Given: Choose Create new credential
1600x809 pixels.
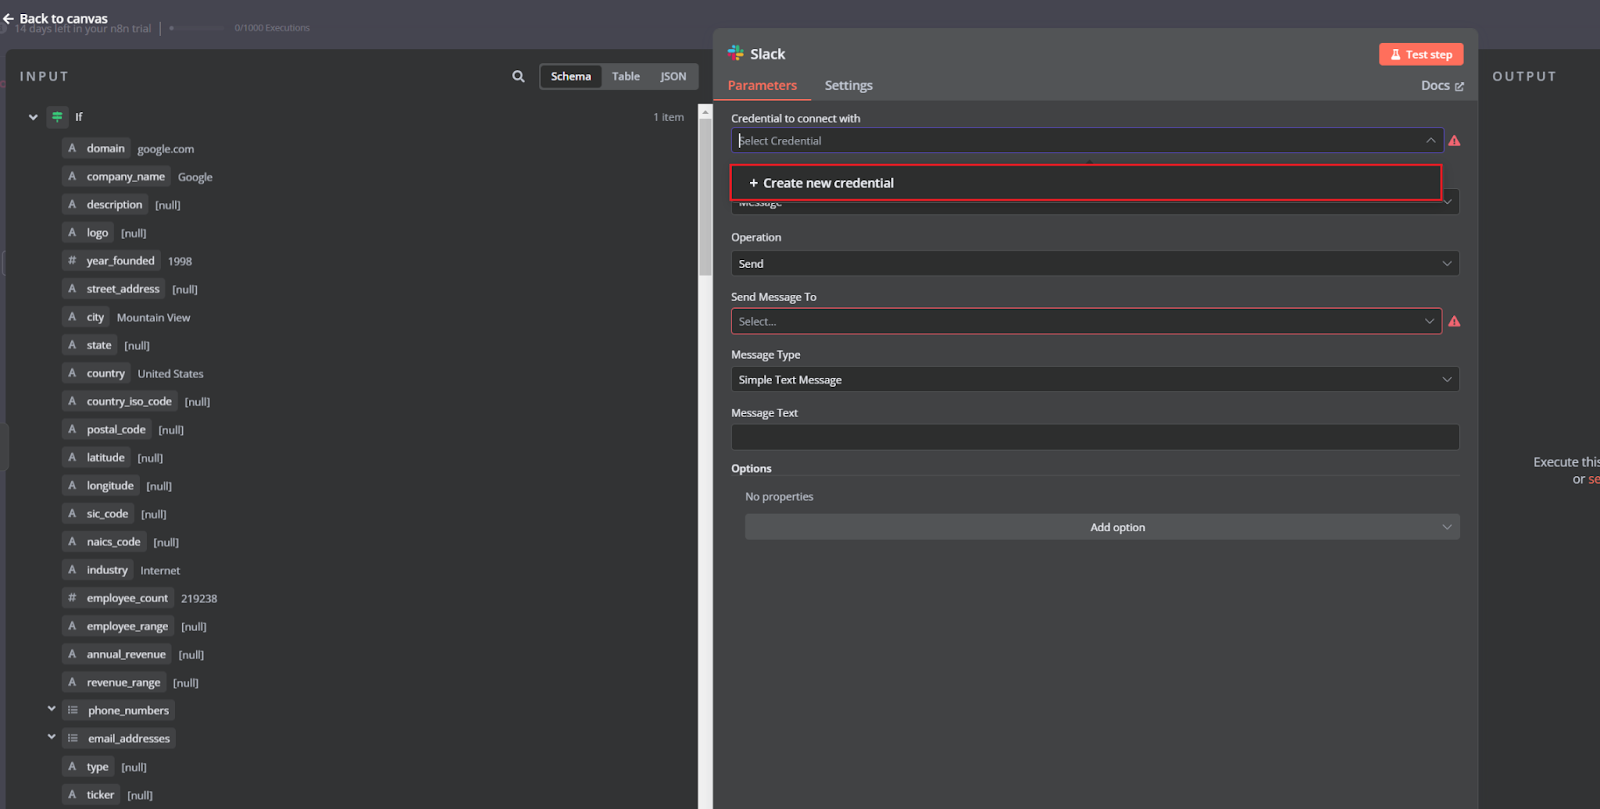Looking at the screenshot, I should (x=1086, y=183).
